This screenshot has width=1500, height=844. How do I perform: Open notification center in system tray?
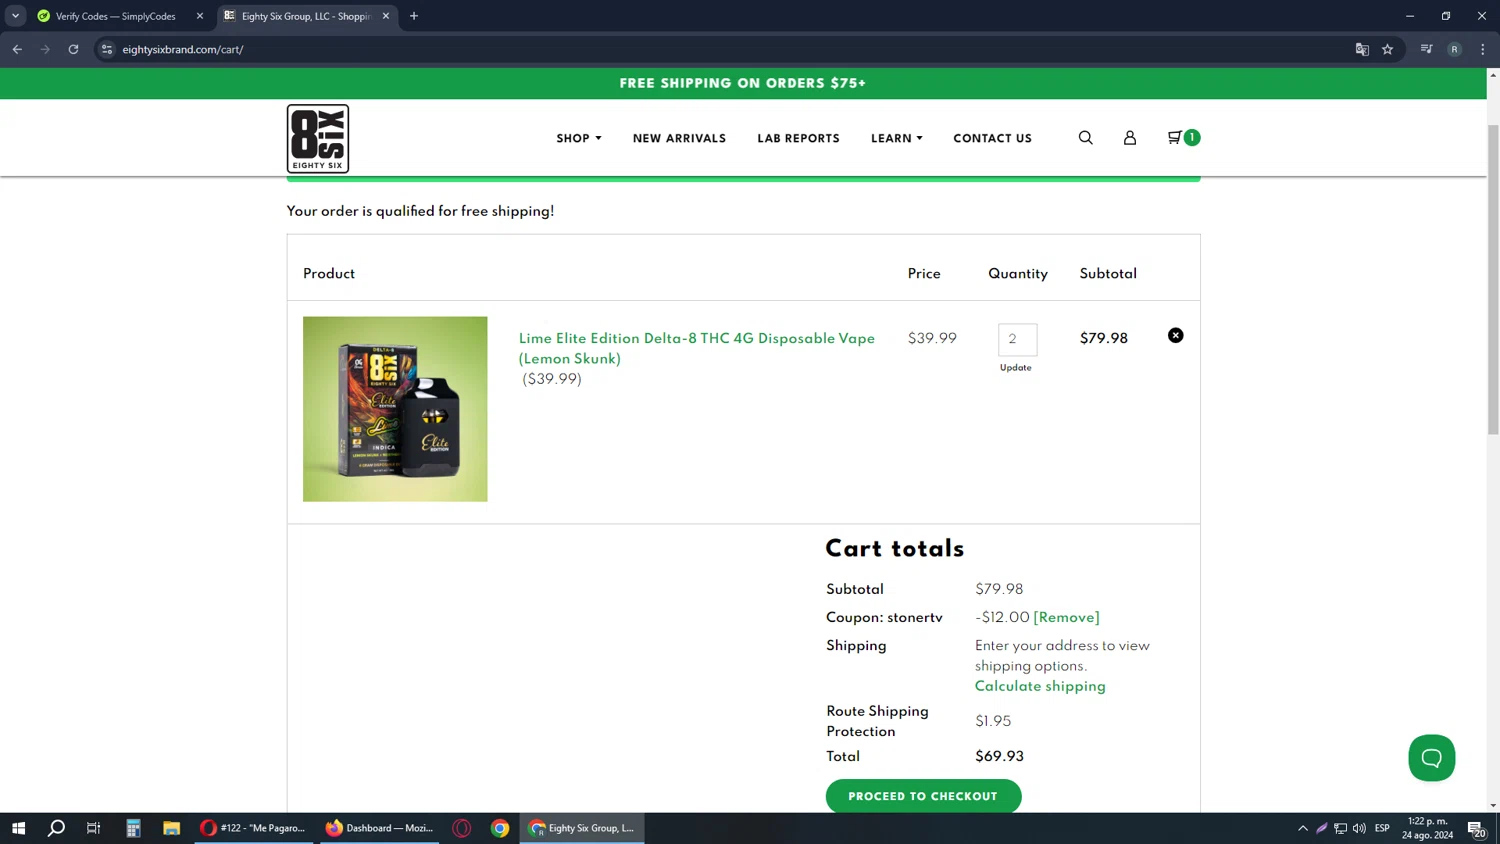(1476, 828)
